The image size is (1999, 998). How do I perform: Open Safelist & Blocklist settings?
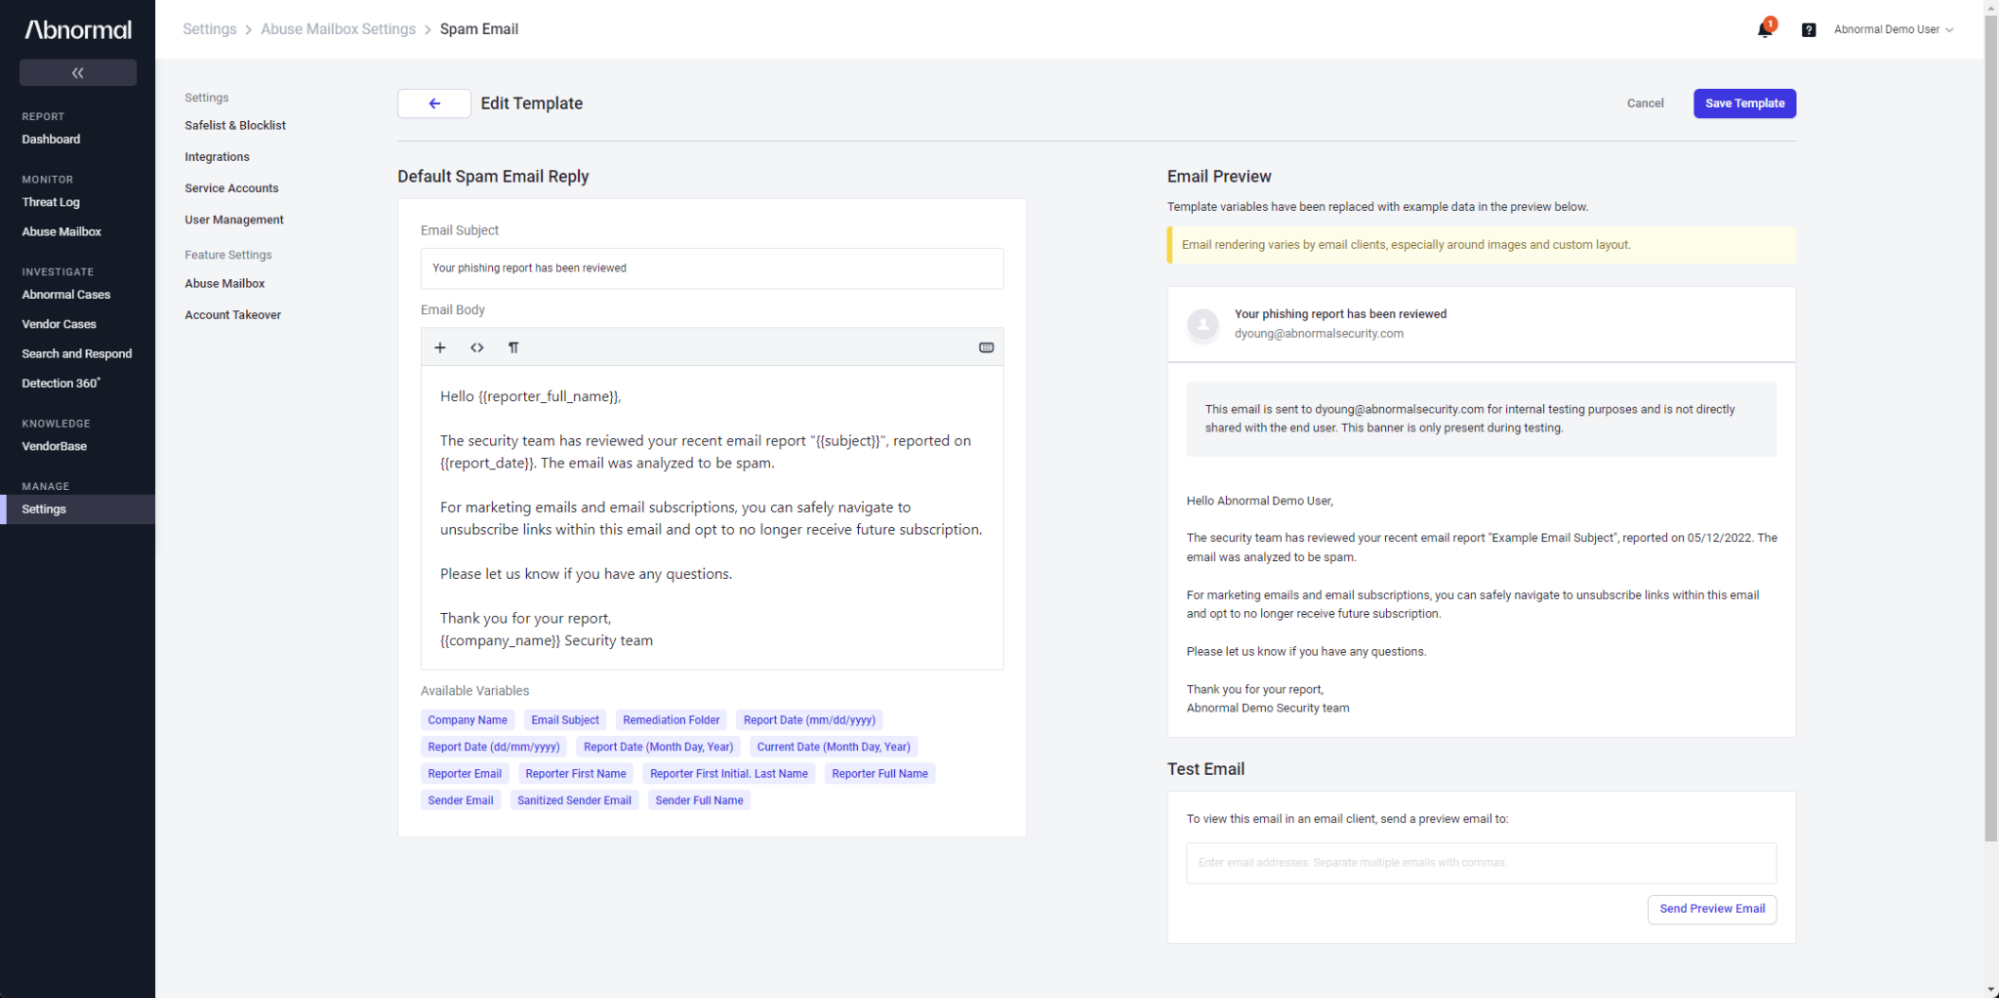point(235,125)
